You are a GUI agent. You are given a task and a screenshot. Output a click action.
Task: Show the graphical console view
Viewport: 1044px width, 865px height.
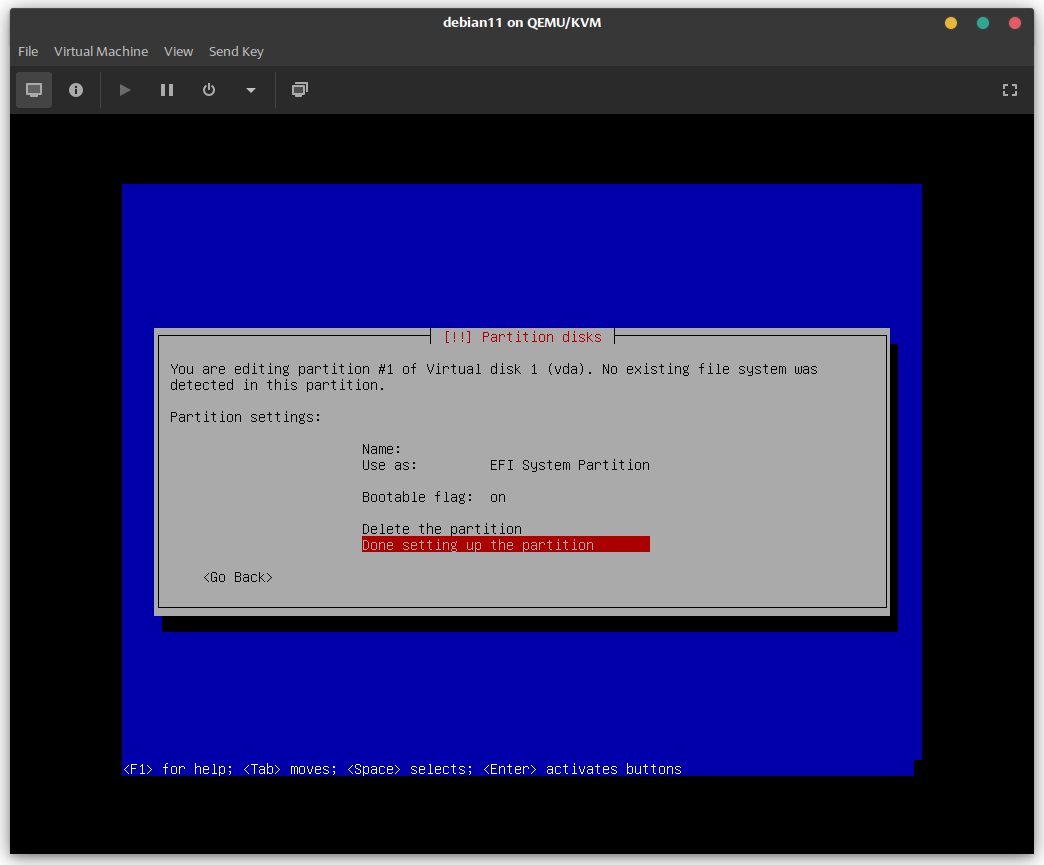click(x=34, y=90)
